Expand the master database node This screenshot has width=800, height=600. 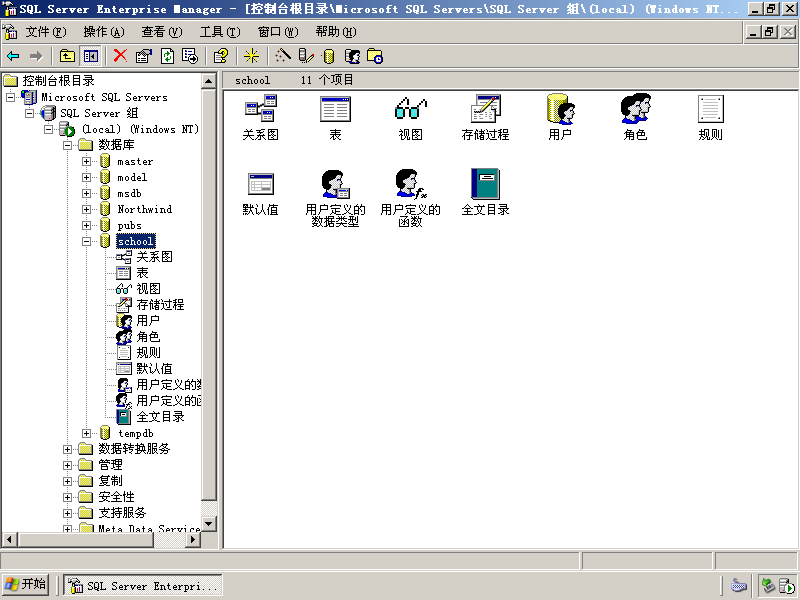pos(87,162)
